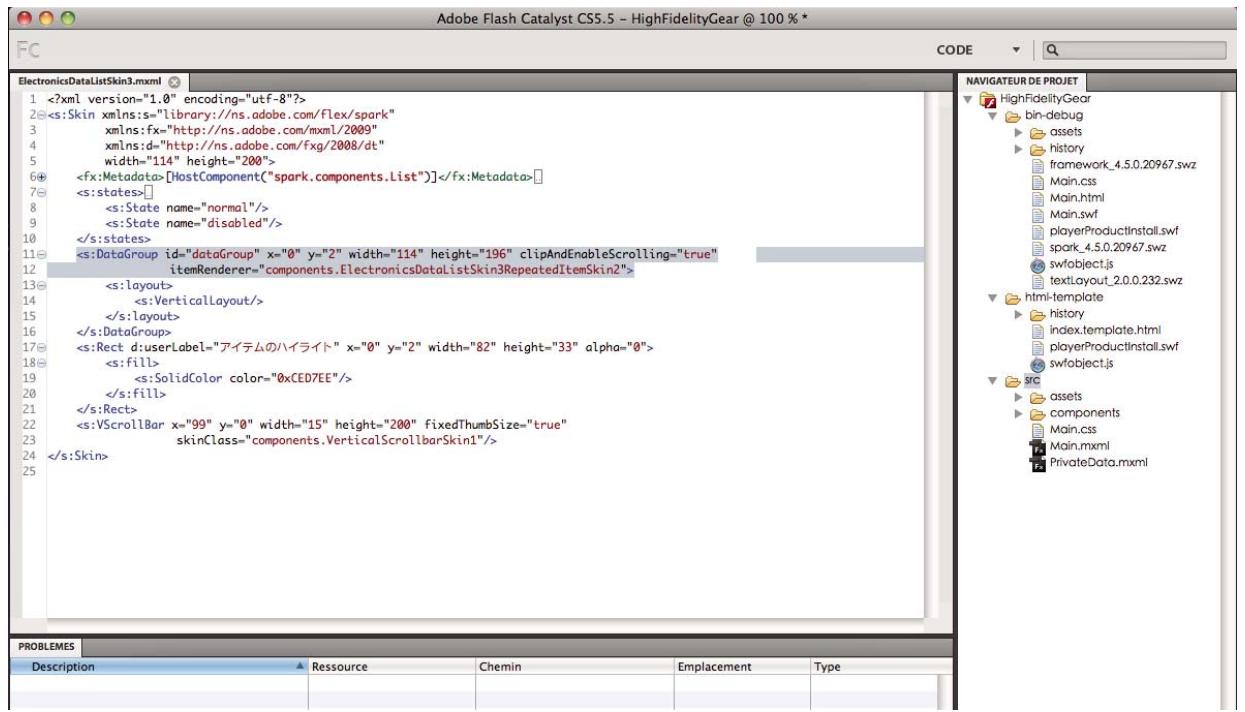Select the NAVIGATEUR DE PROJET tab

1022,82
